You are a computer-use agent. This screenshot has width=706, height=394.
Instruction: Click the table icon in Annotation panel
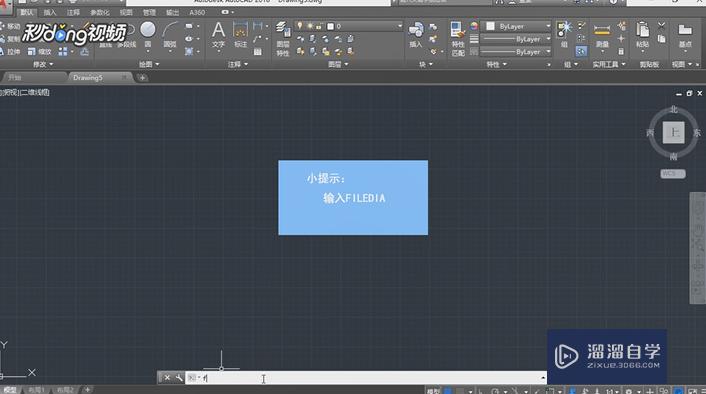(258, 52)
